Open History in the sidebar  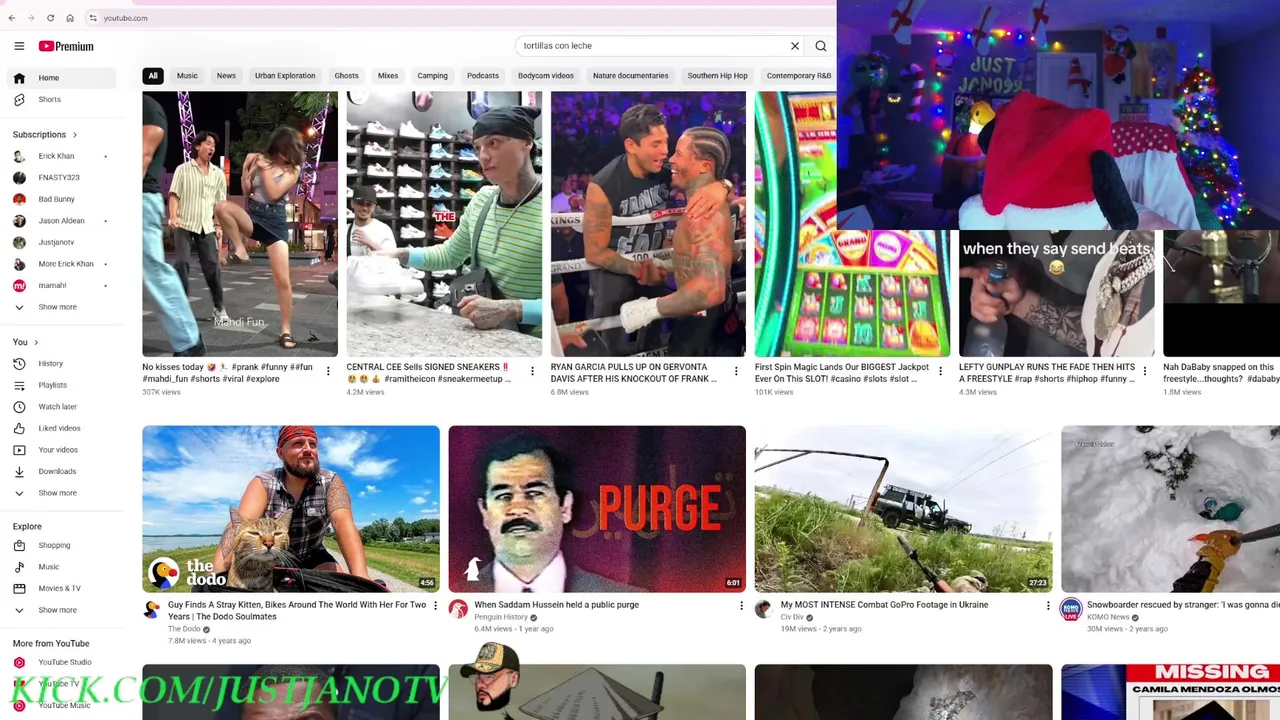coord(62,364)
